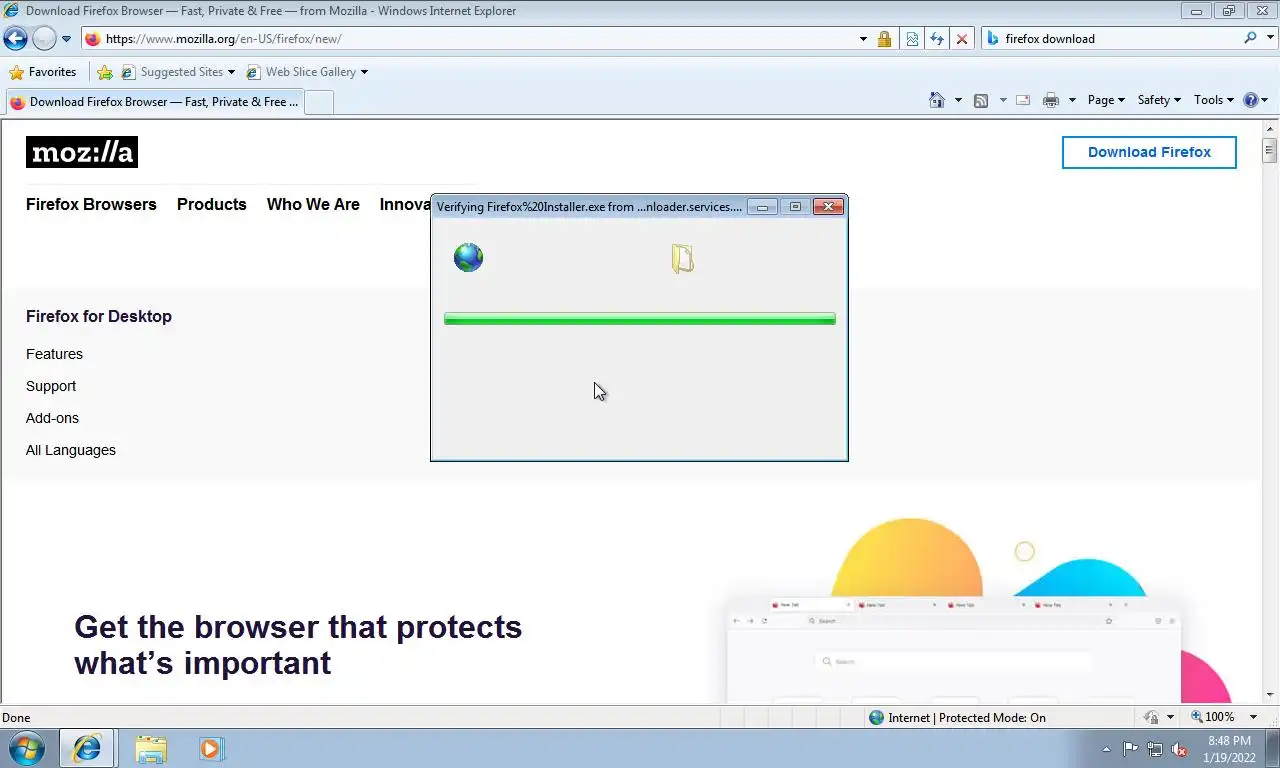The height and width of the screenshot is (768, 1280).
Task: Follow the Add-ons link
Action: [x=52, y=418]
